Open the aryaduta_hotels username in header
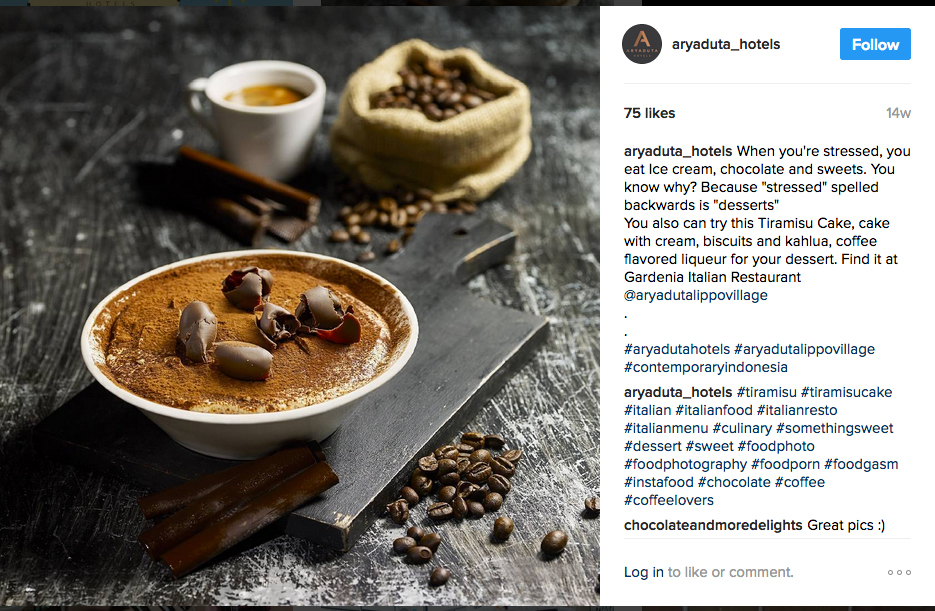The image size is (935, 611). click(x=726, y=44)
